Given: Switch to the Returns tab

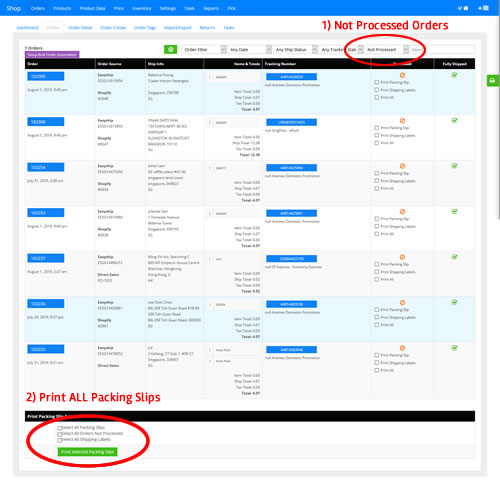Looking at the screenshot, I should click(x=207, y=28).
